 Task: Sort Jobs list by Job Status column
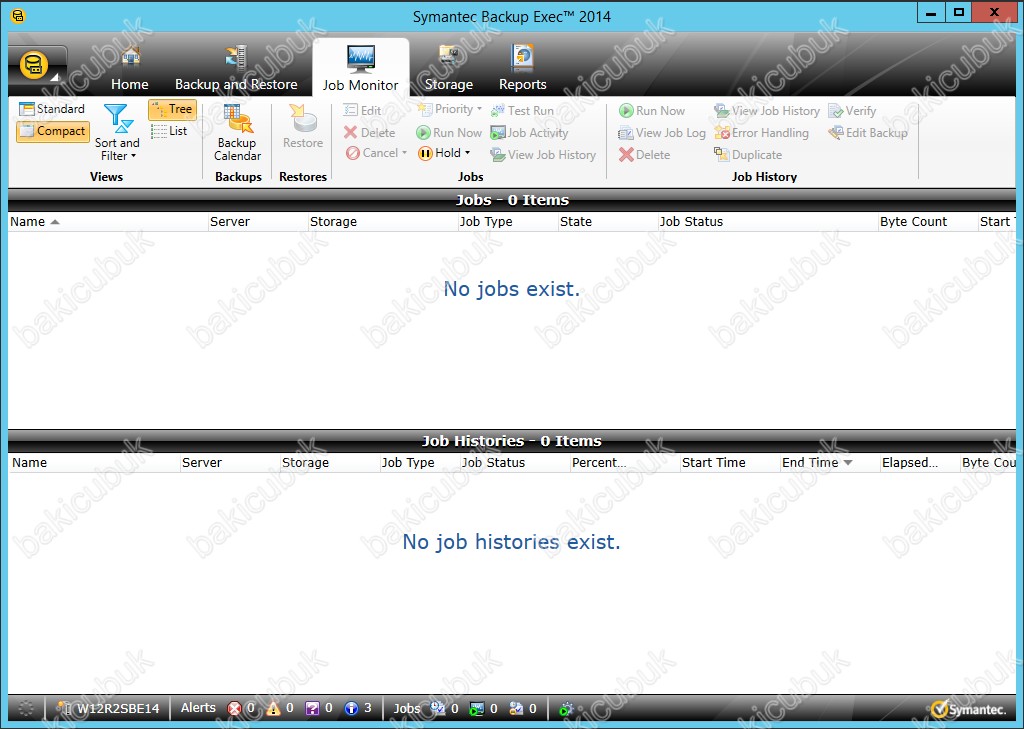pos(767,221)
